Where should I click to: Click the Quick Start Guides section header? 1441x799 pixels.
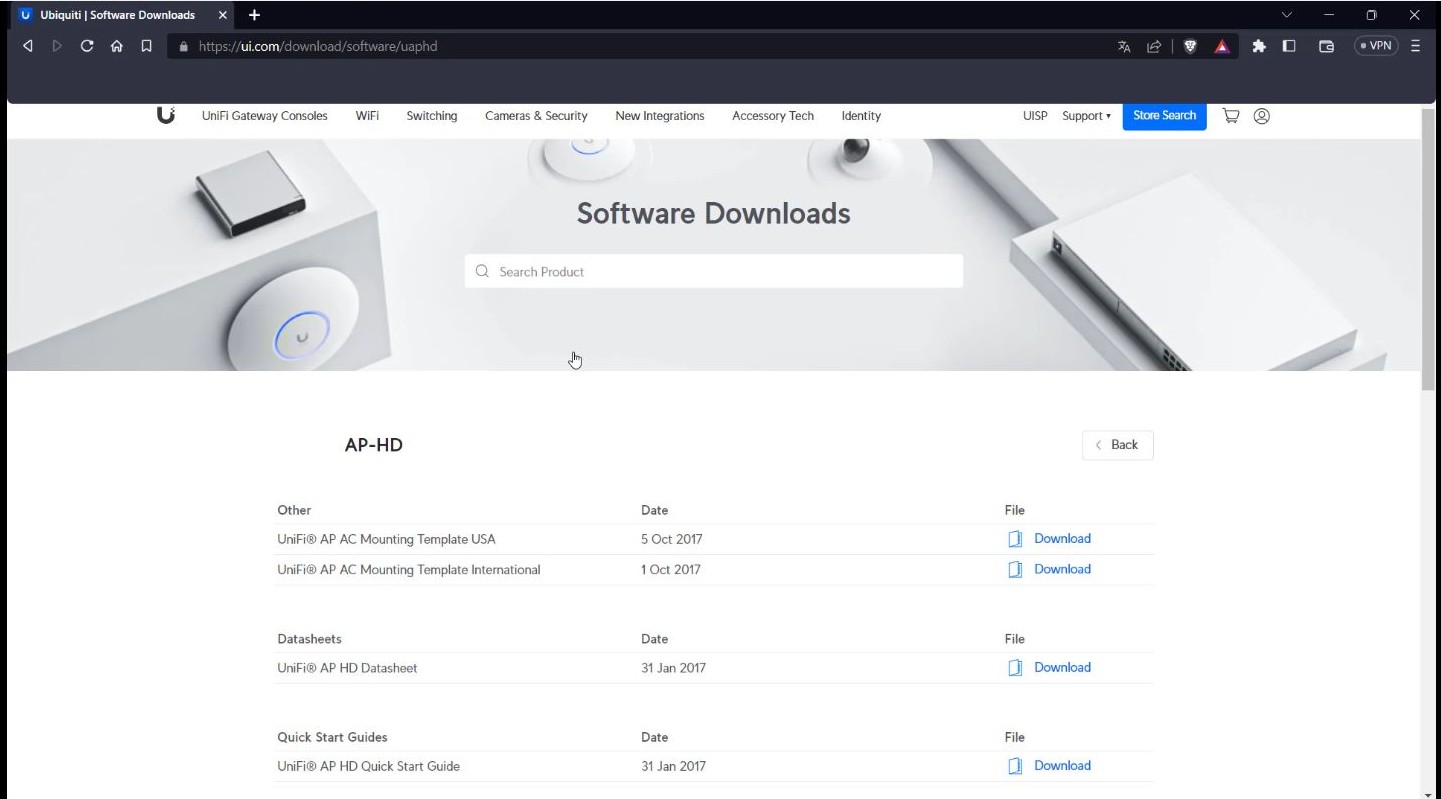click(x=332, y=737)
